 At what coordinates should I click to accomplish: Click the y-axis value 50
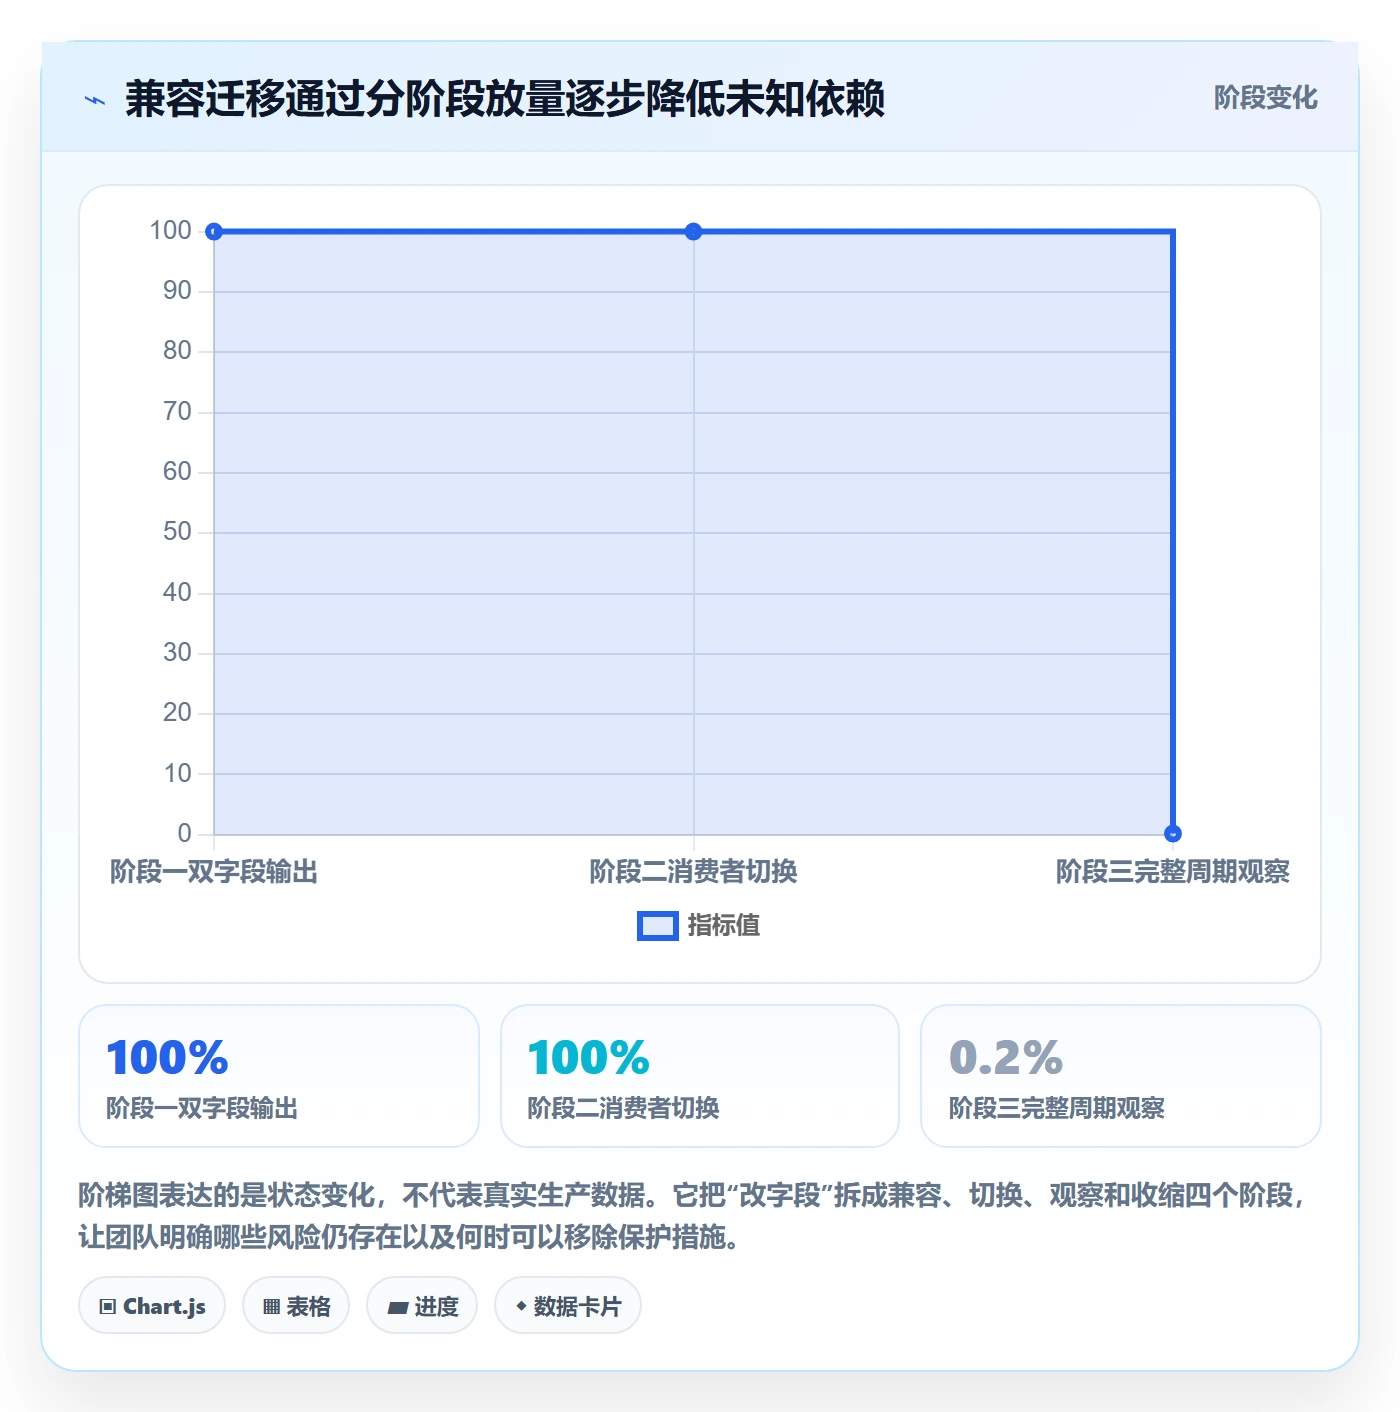tap(177, 532)
